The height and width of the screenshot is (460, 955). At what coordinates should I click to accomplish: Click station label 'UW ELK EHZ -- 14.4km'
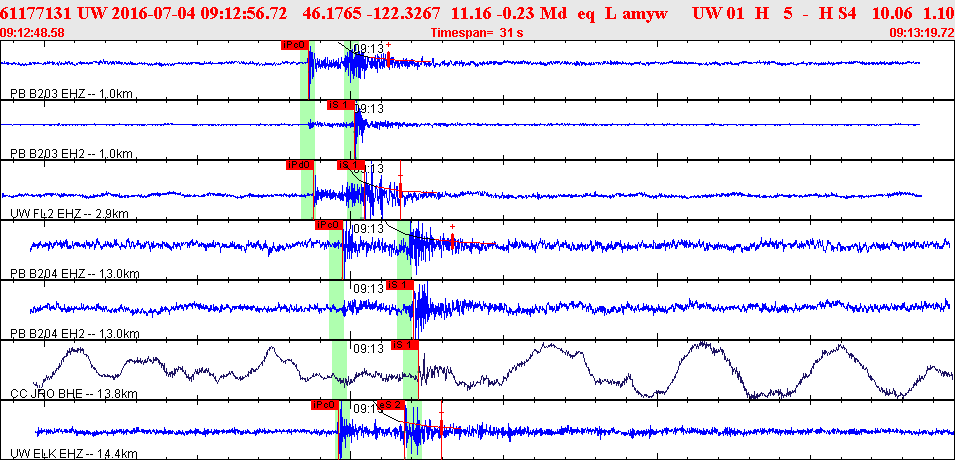click(x=73, y=454)
